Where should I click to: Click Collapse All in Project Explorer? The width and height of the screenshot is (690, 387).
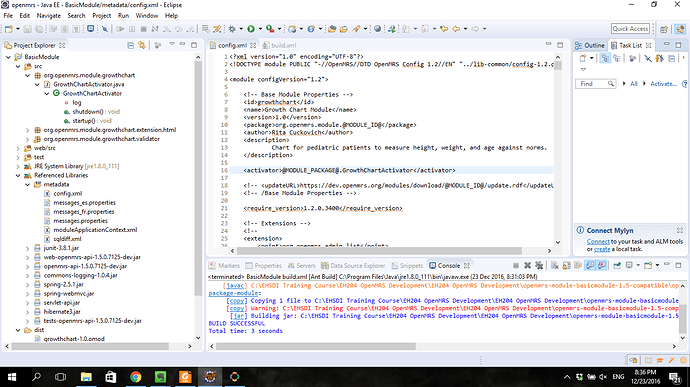pyautogui.click(x=131, y=45)
